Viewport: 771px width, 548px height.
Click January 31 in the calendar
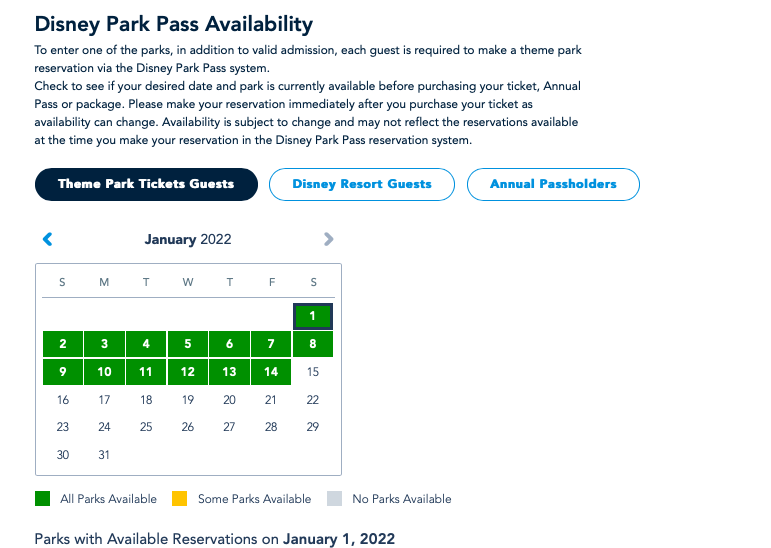coord(104,455)
